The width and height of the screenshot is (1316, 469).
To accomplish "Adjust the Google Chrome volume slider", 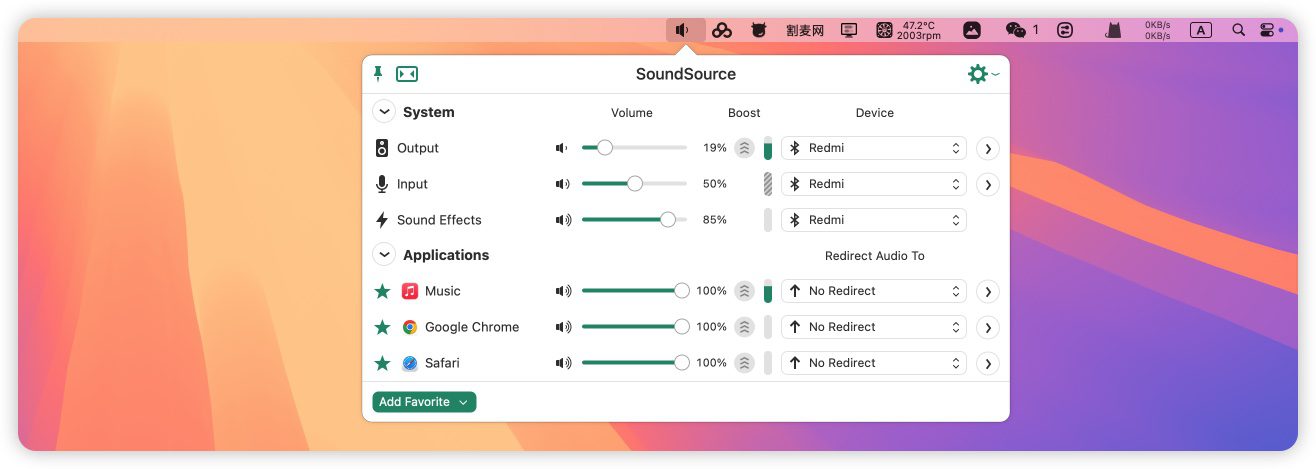I will pos(634,327).
